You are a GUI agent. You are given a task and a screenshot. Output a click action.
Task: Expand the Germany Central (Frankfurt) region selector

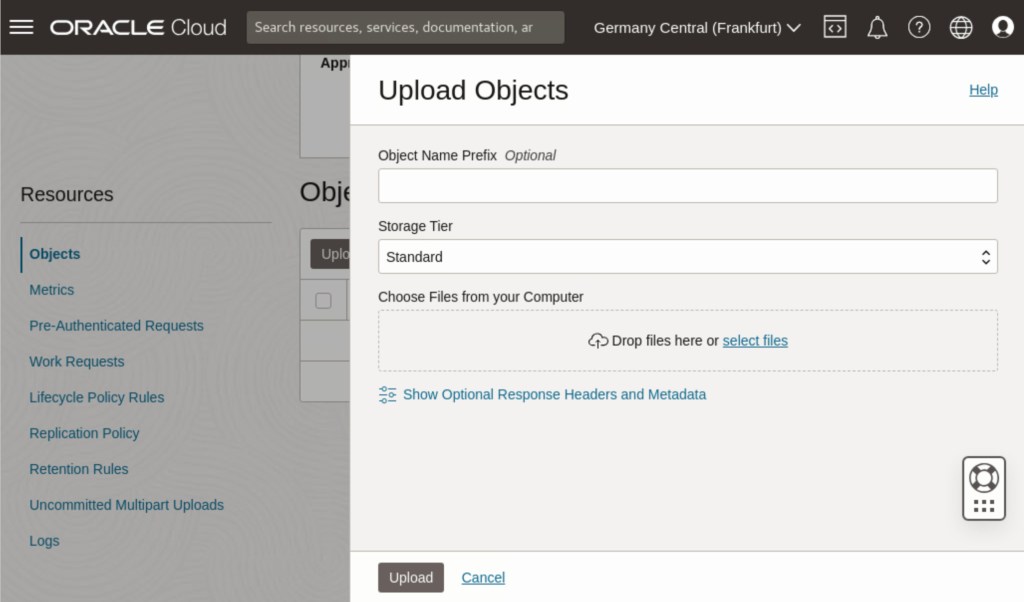point(697,27)
